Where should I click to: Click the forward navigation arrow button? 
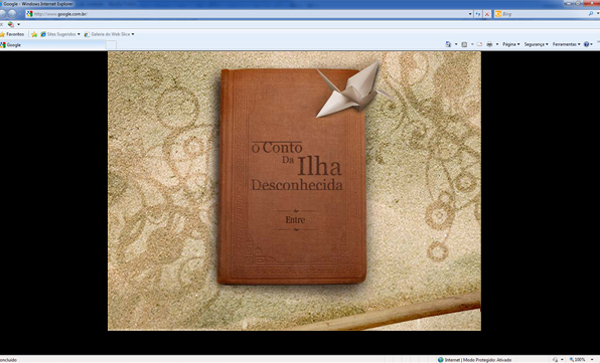tap(12, 14)
